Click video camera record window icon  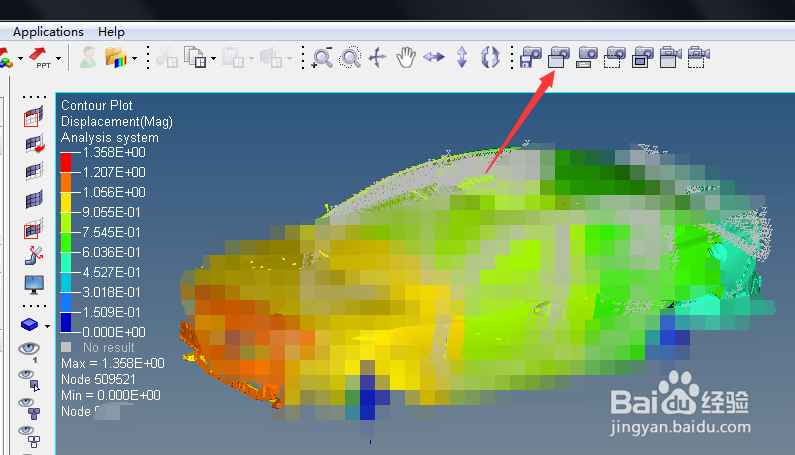click(670, 57)
